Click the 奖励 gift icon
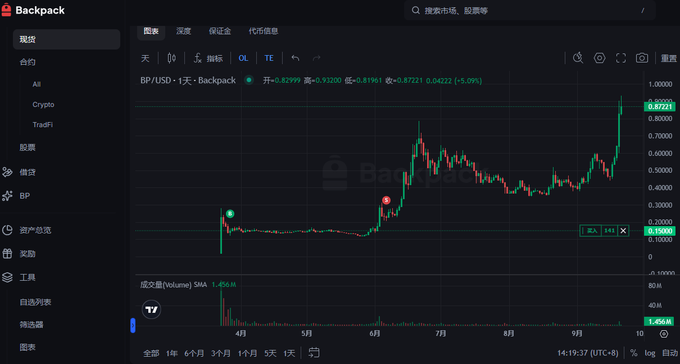The width and height of the screenshot is (680, 364). [x=7, y=254]
